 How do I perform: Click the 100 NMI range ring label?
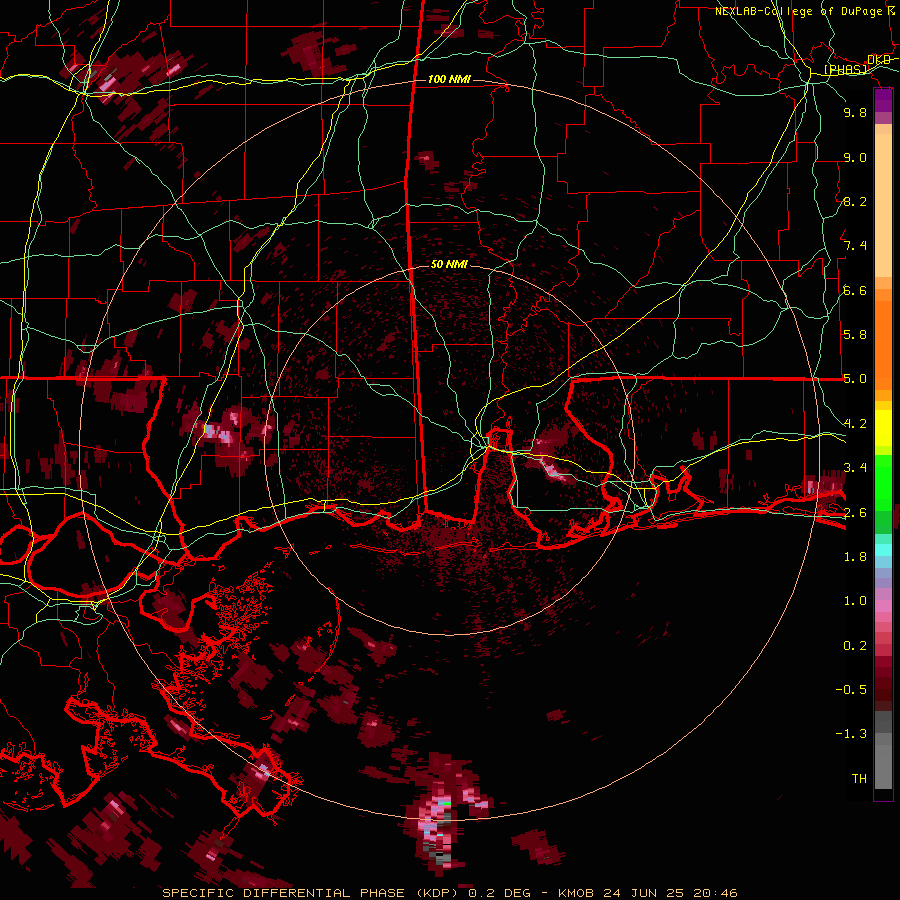449,79
